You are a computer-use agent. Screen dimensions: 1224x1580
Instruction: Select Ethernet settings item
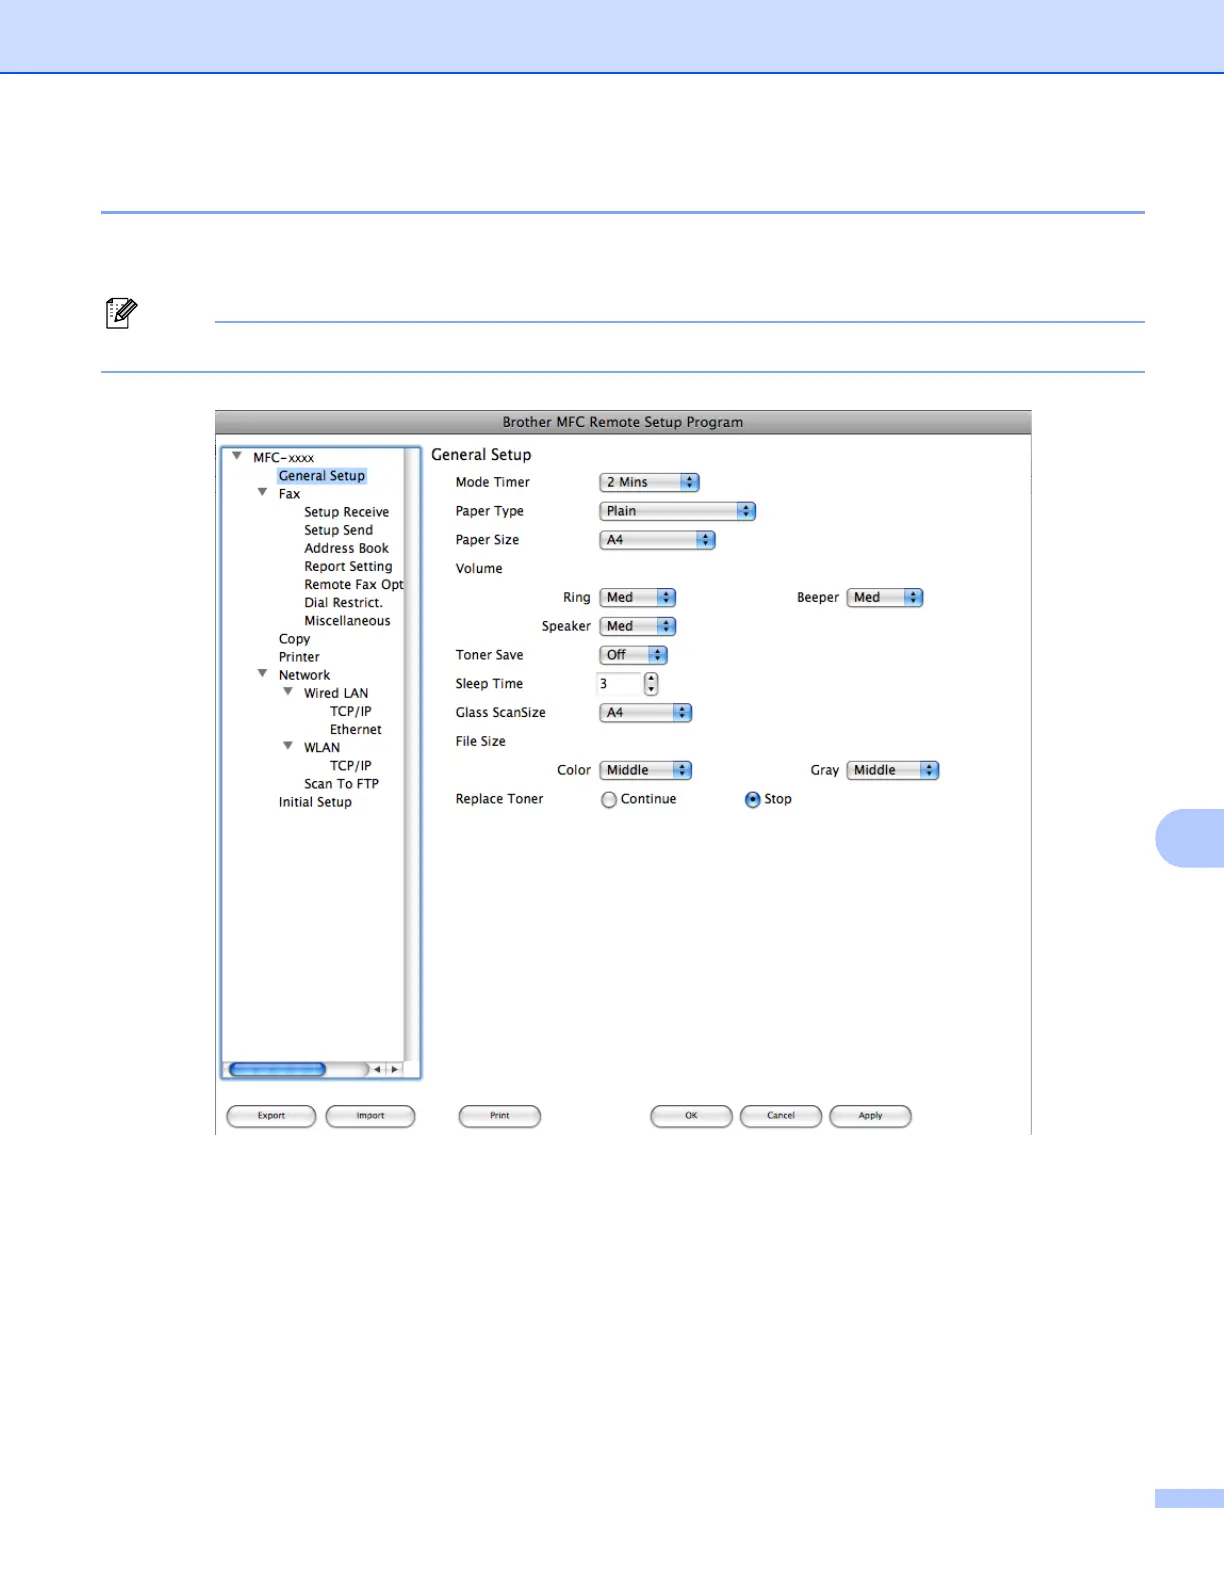click(355, 729)
